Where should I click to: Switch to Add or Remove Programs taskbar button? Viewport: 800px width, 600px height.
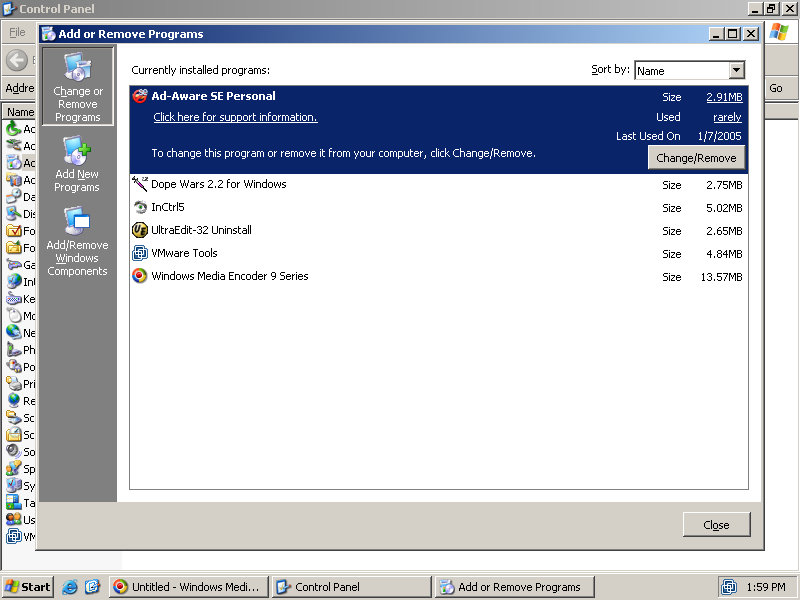pyautogui.click(x=515, y=587)
